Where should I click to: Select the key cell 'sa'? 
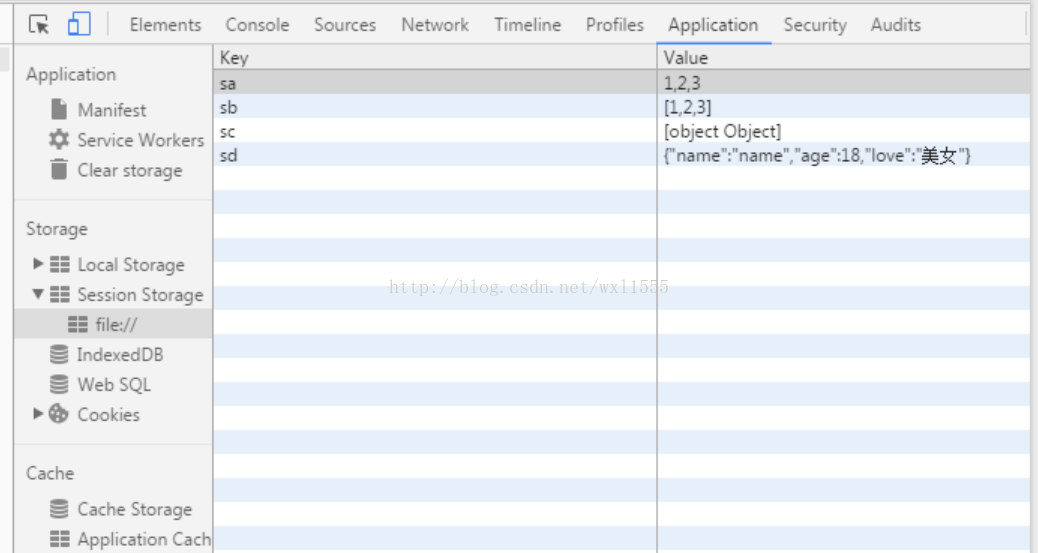pyautogui.click(x=435, y=83)
